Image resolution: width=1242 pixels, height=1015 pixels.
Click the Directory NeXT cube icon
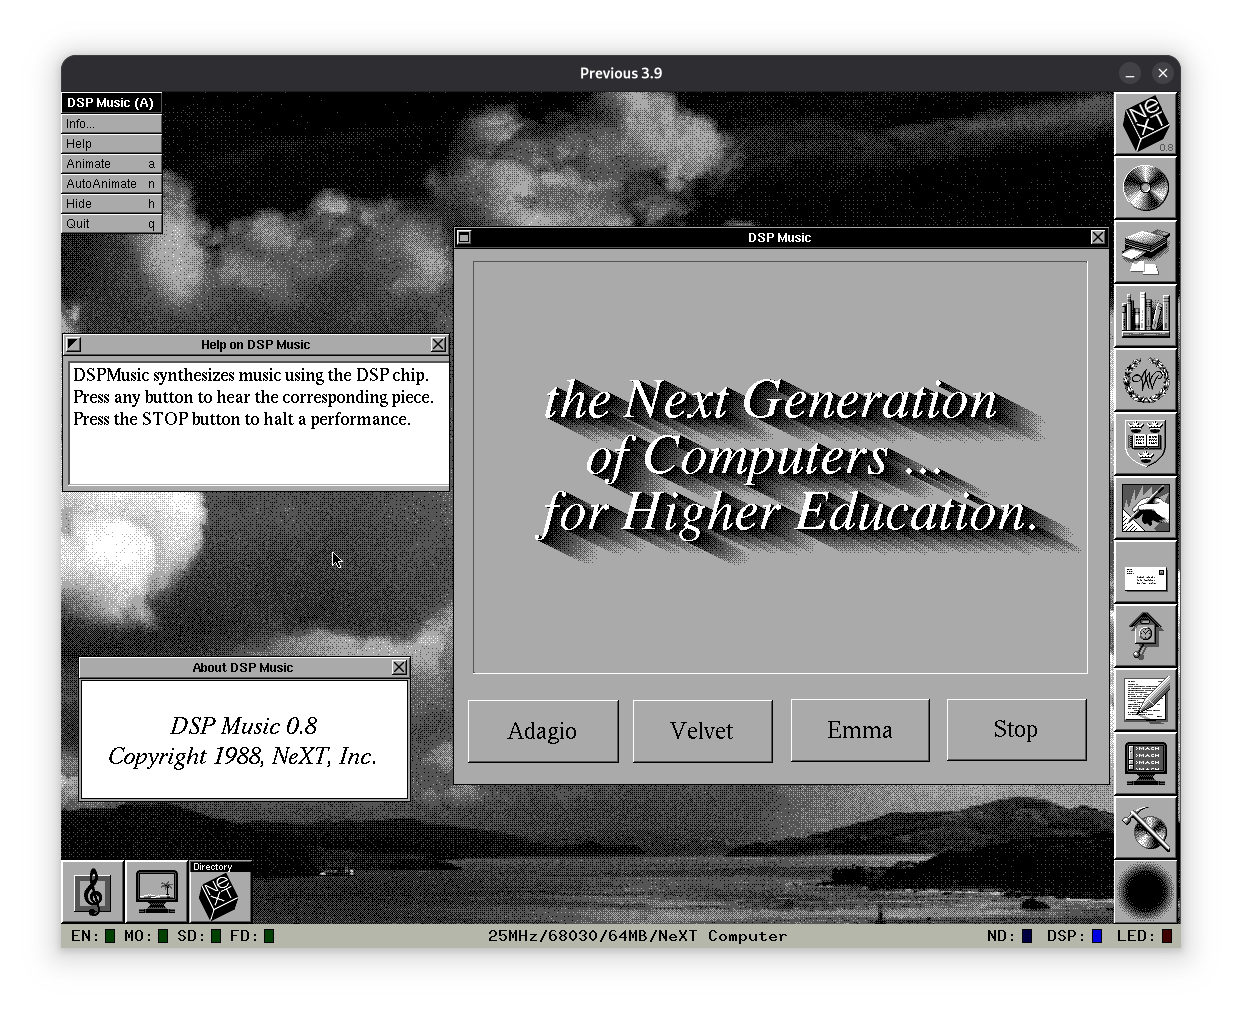(221, 892)
